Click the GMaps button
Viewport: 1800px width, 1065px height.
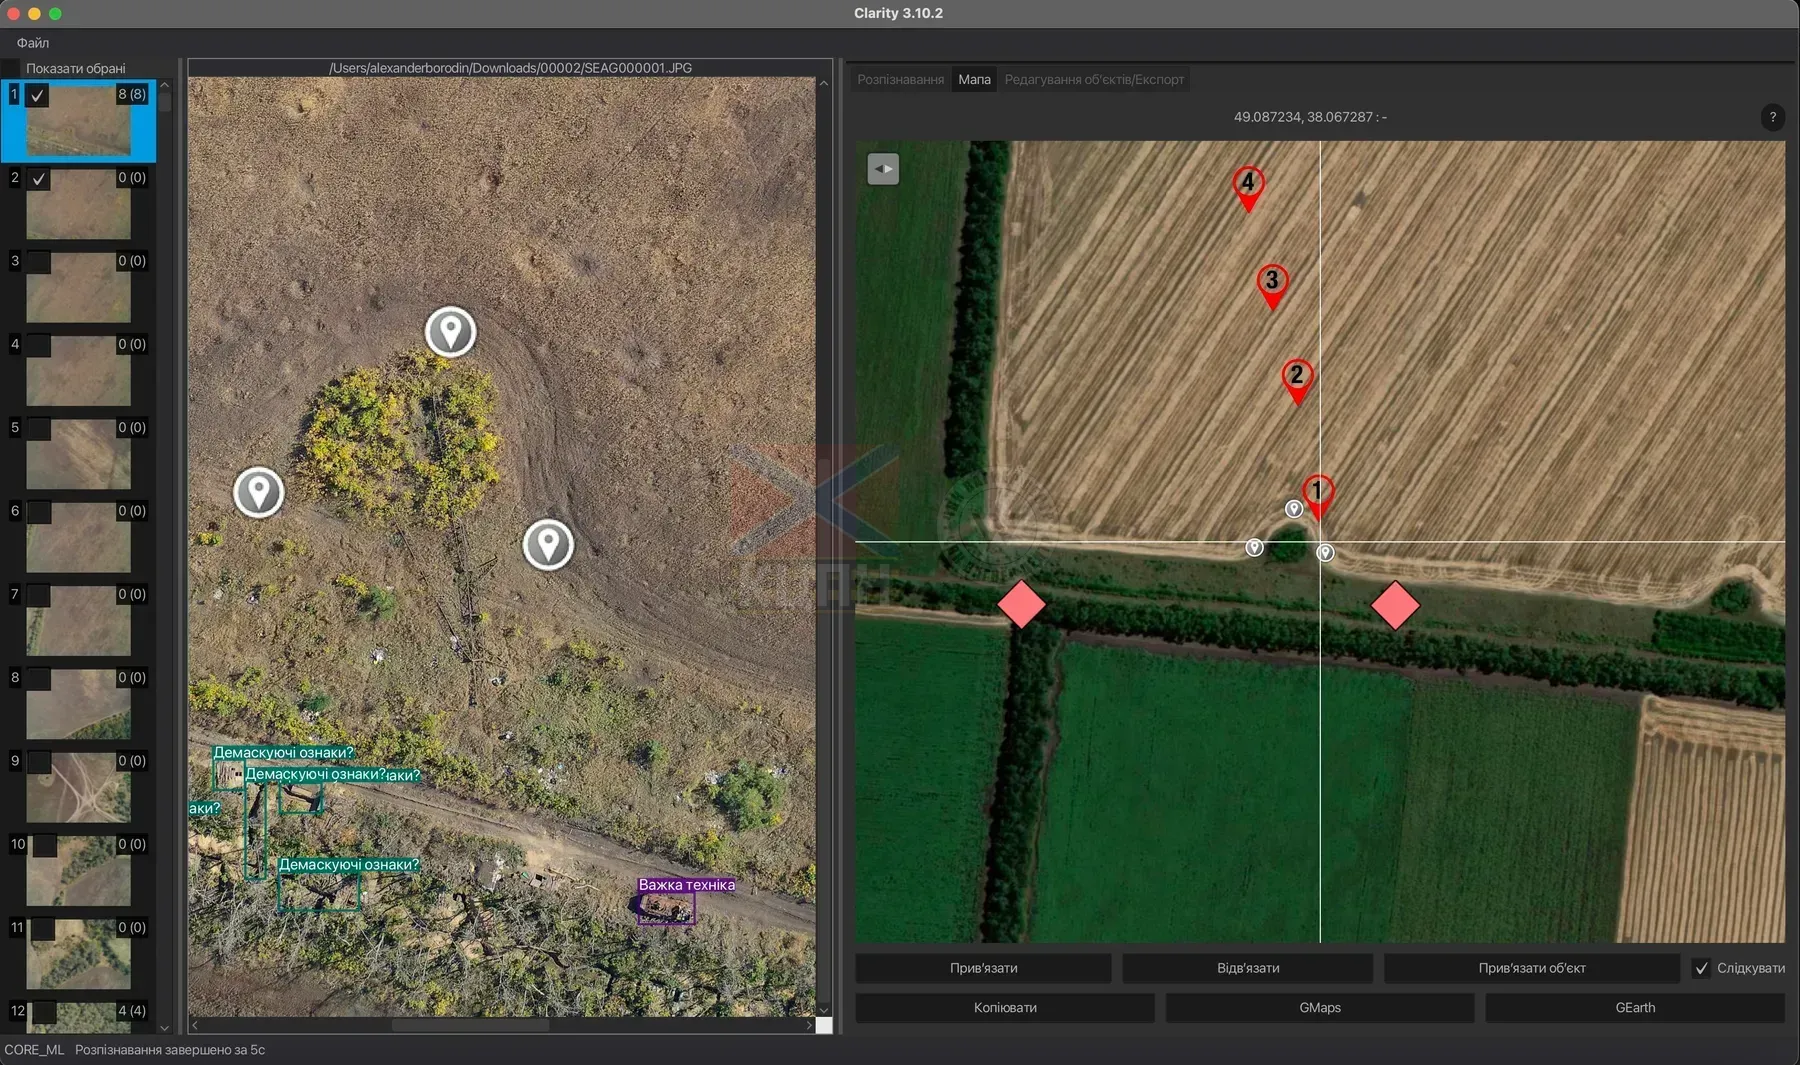[x=1319, y=1008]
